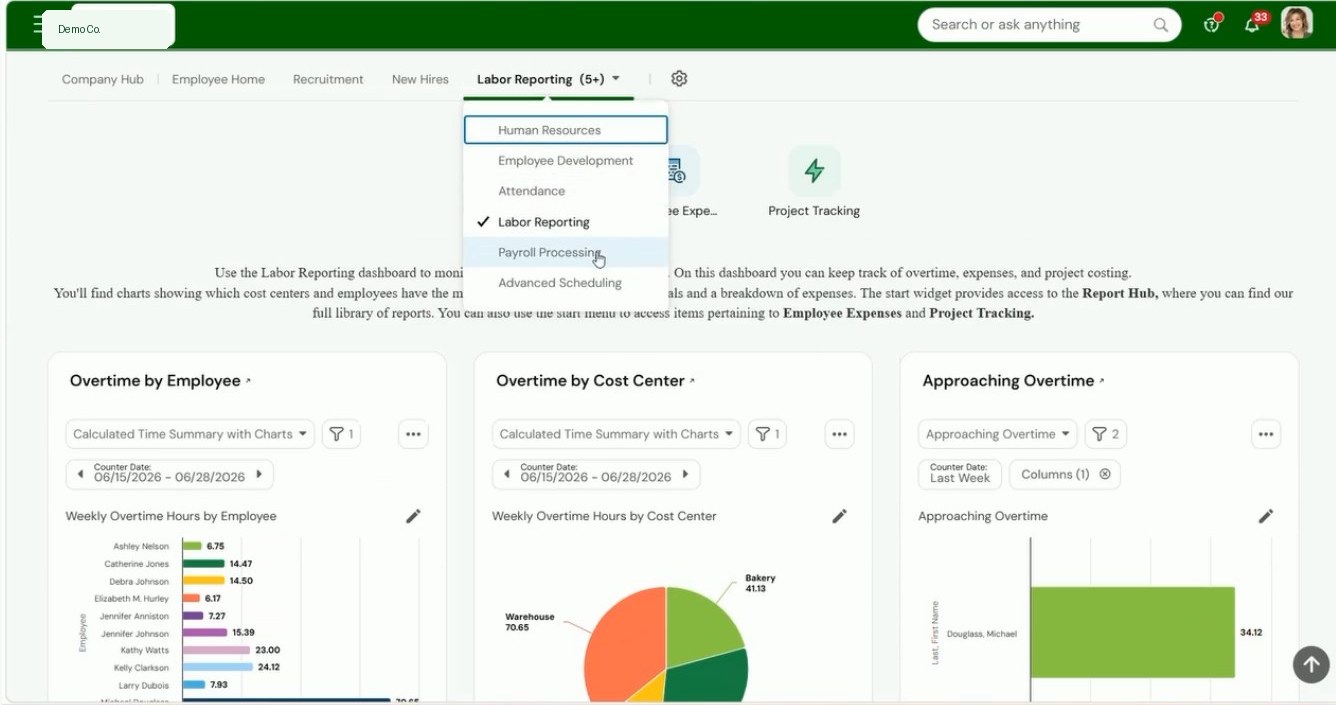The height and width of the screenshot is (705, 1336).
Task: Switch to the Recruitment tab
Action: pyautogui.click(x=328, y=79)
